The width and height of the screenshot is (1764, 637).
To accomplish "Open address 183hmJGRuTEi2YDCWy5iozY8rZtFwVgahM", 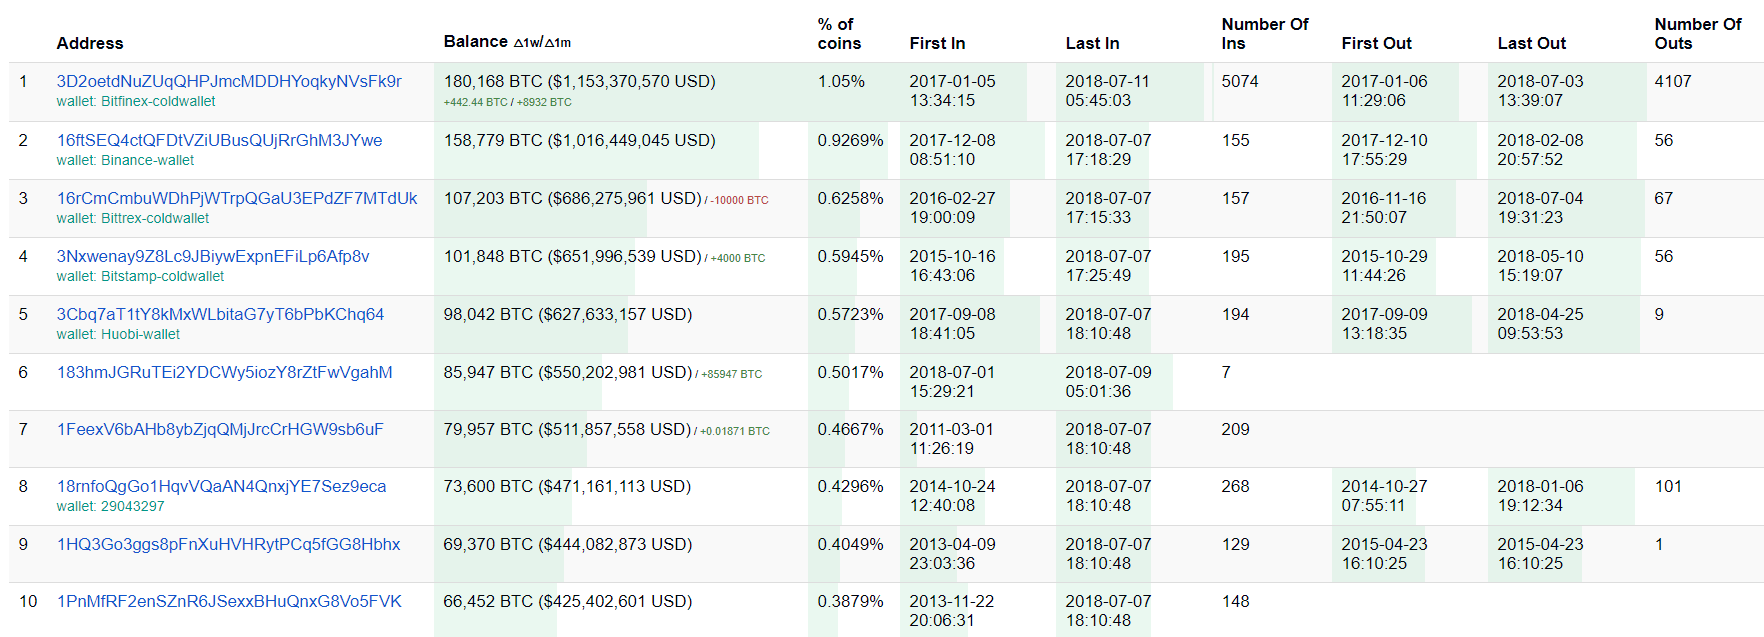I will [x=224, y=372].
